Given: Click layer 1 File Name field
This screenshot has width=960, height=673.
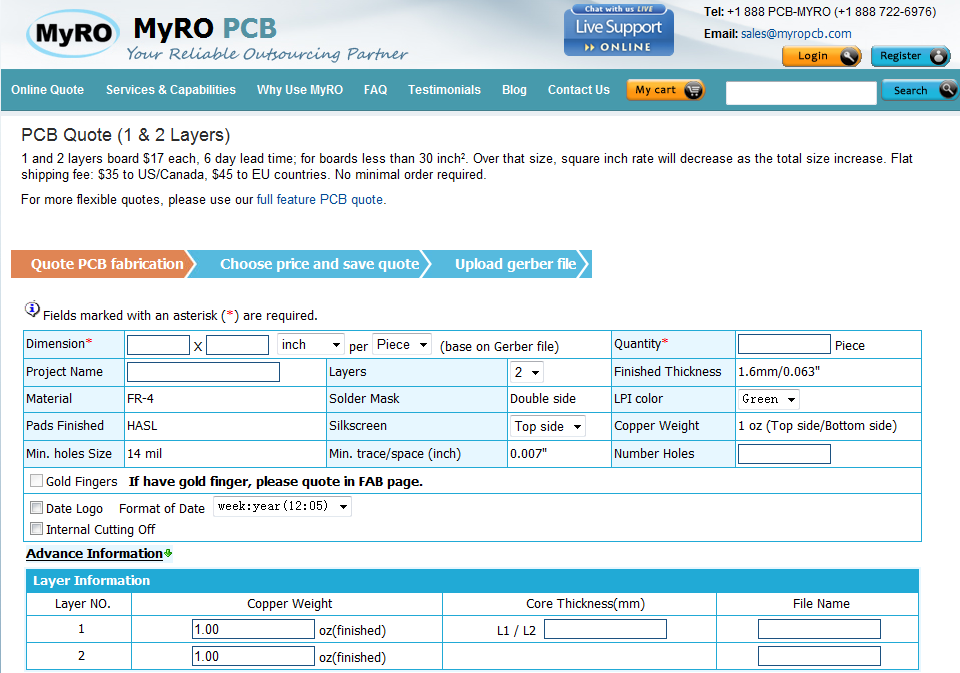Looking at the screenshot, I should [x=819, y=629].
